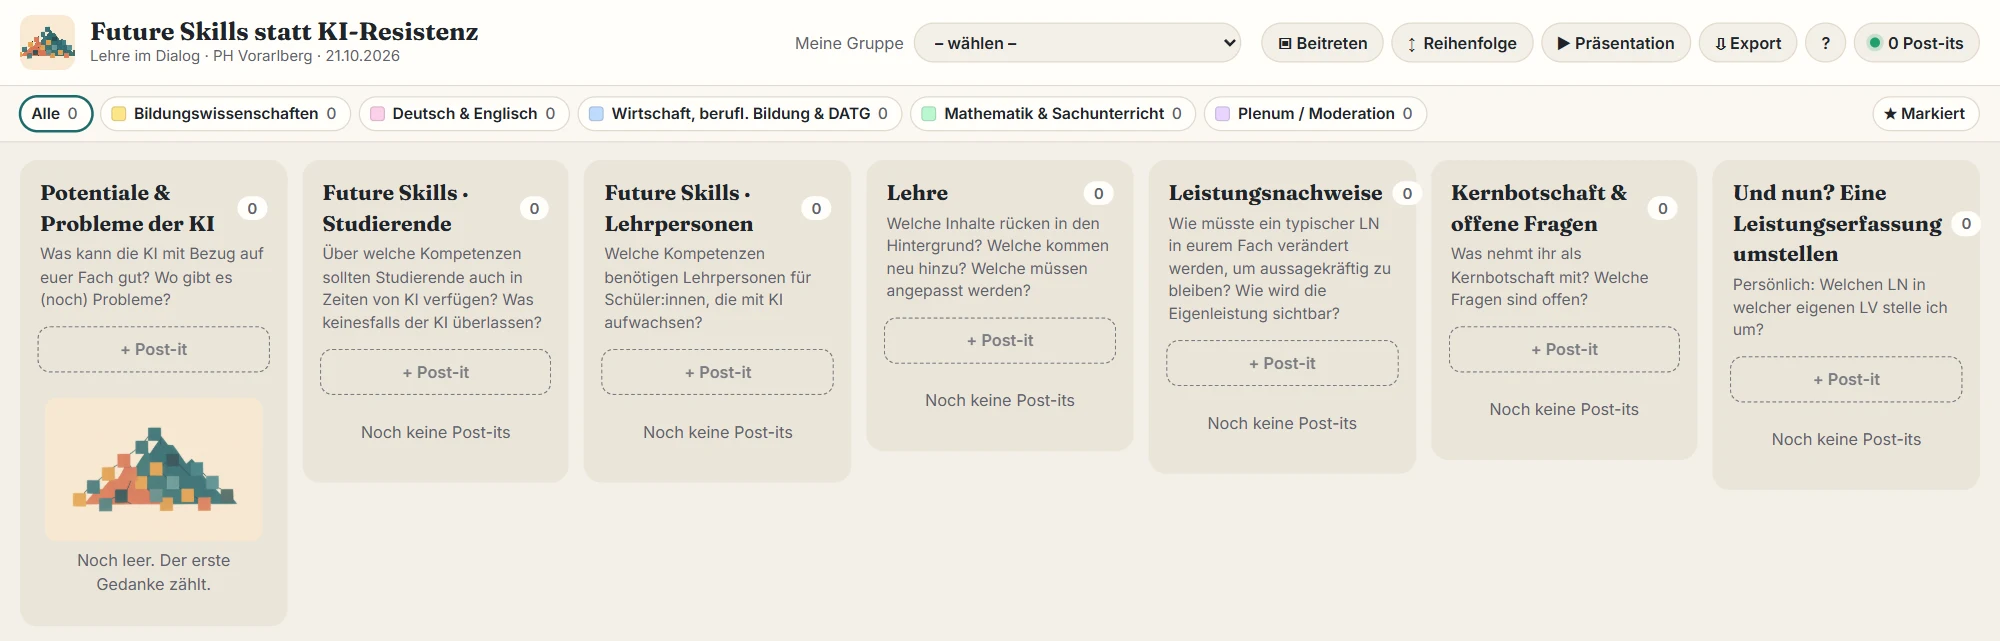Click the post-it pile illustration thumbnail
The width and height of the screenshot is (2000, 641).
click(154, 469)
